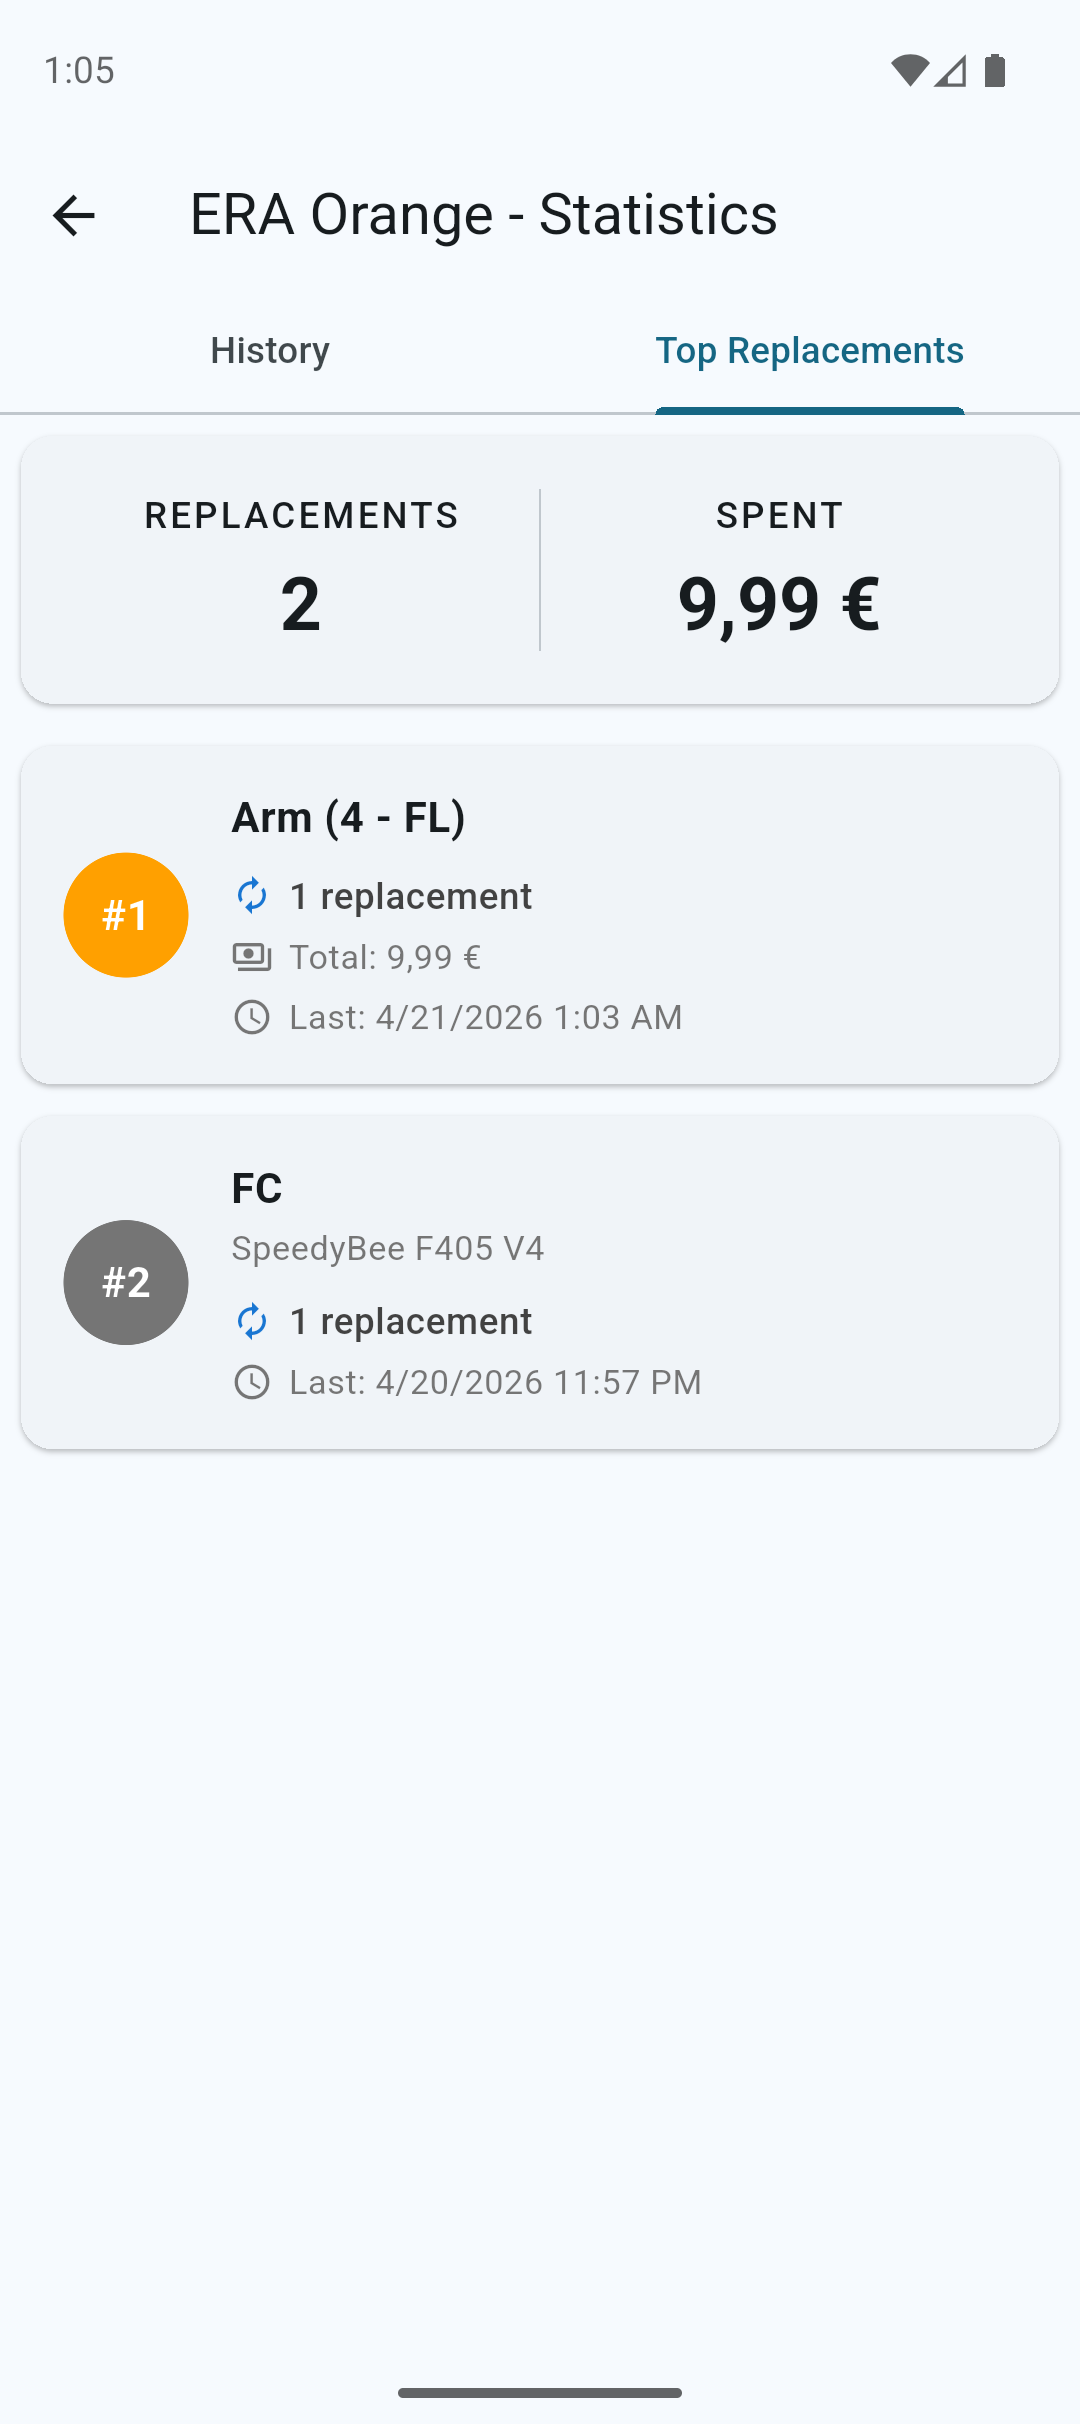Select the orange #1 rank badge
This screenshot has height=2424, width=1080.
(x=125, y=914)
